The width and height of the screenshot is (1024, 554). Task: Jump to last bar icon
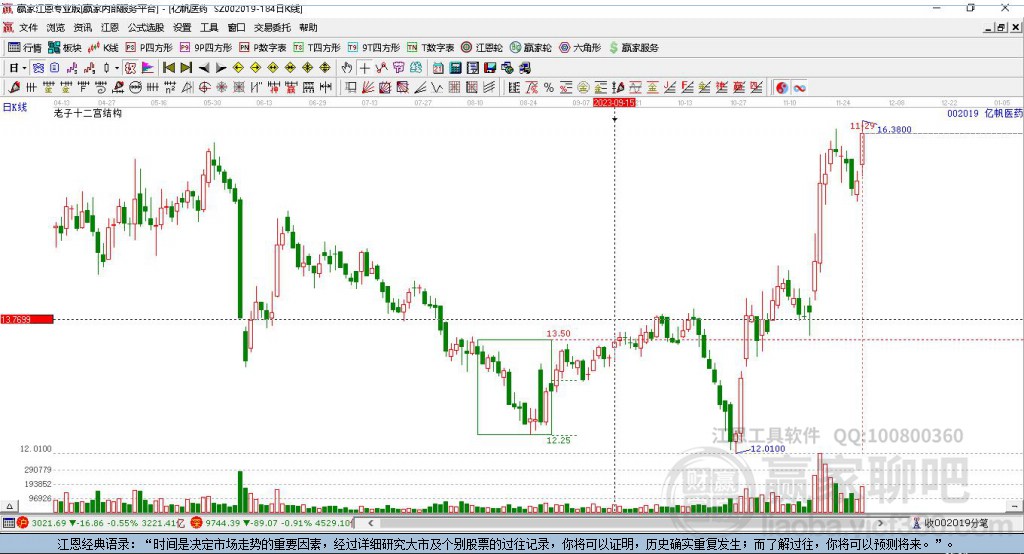pos(186,67)
